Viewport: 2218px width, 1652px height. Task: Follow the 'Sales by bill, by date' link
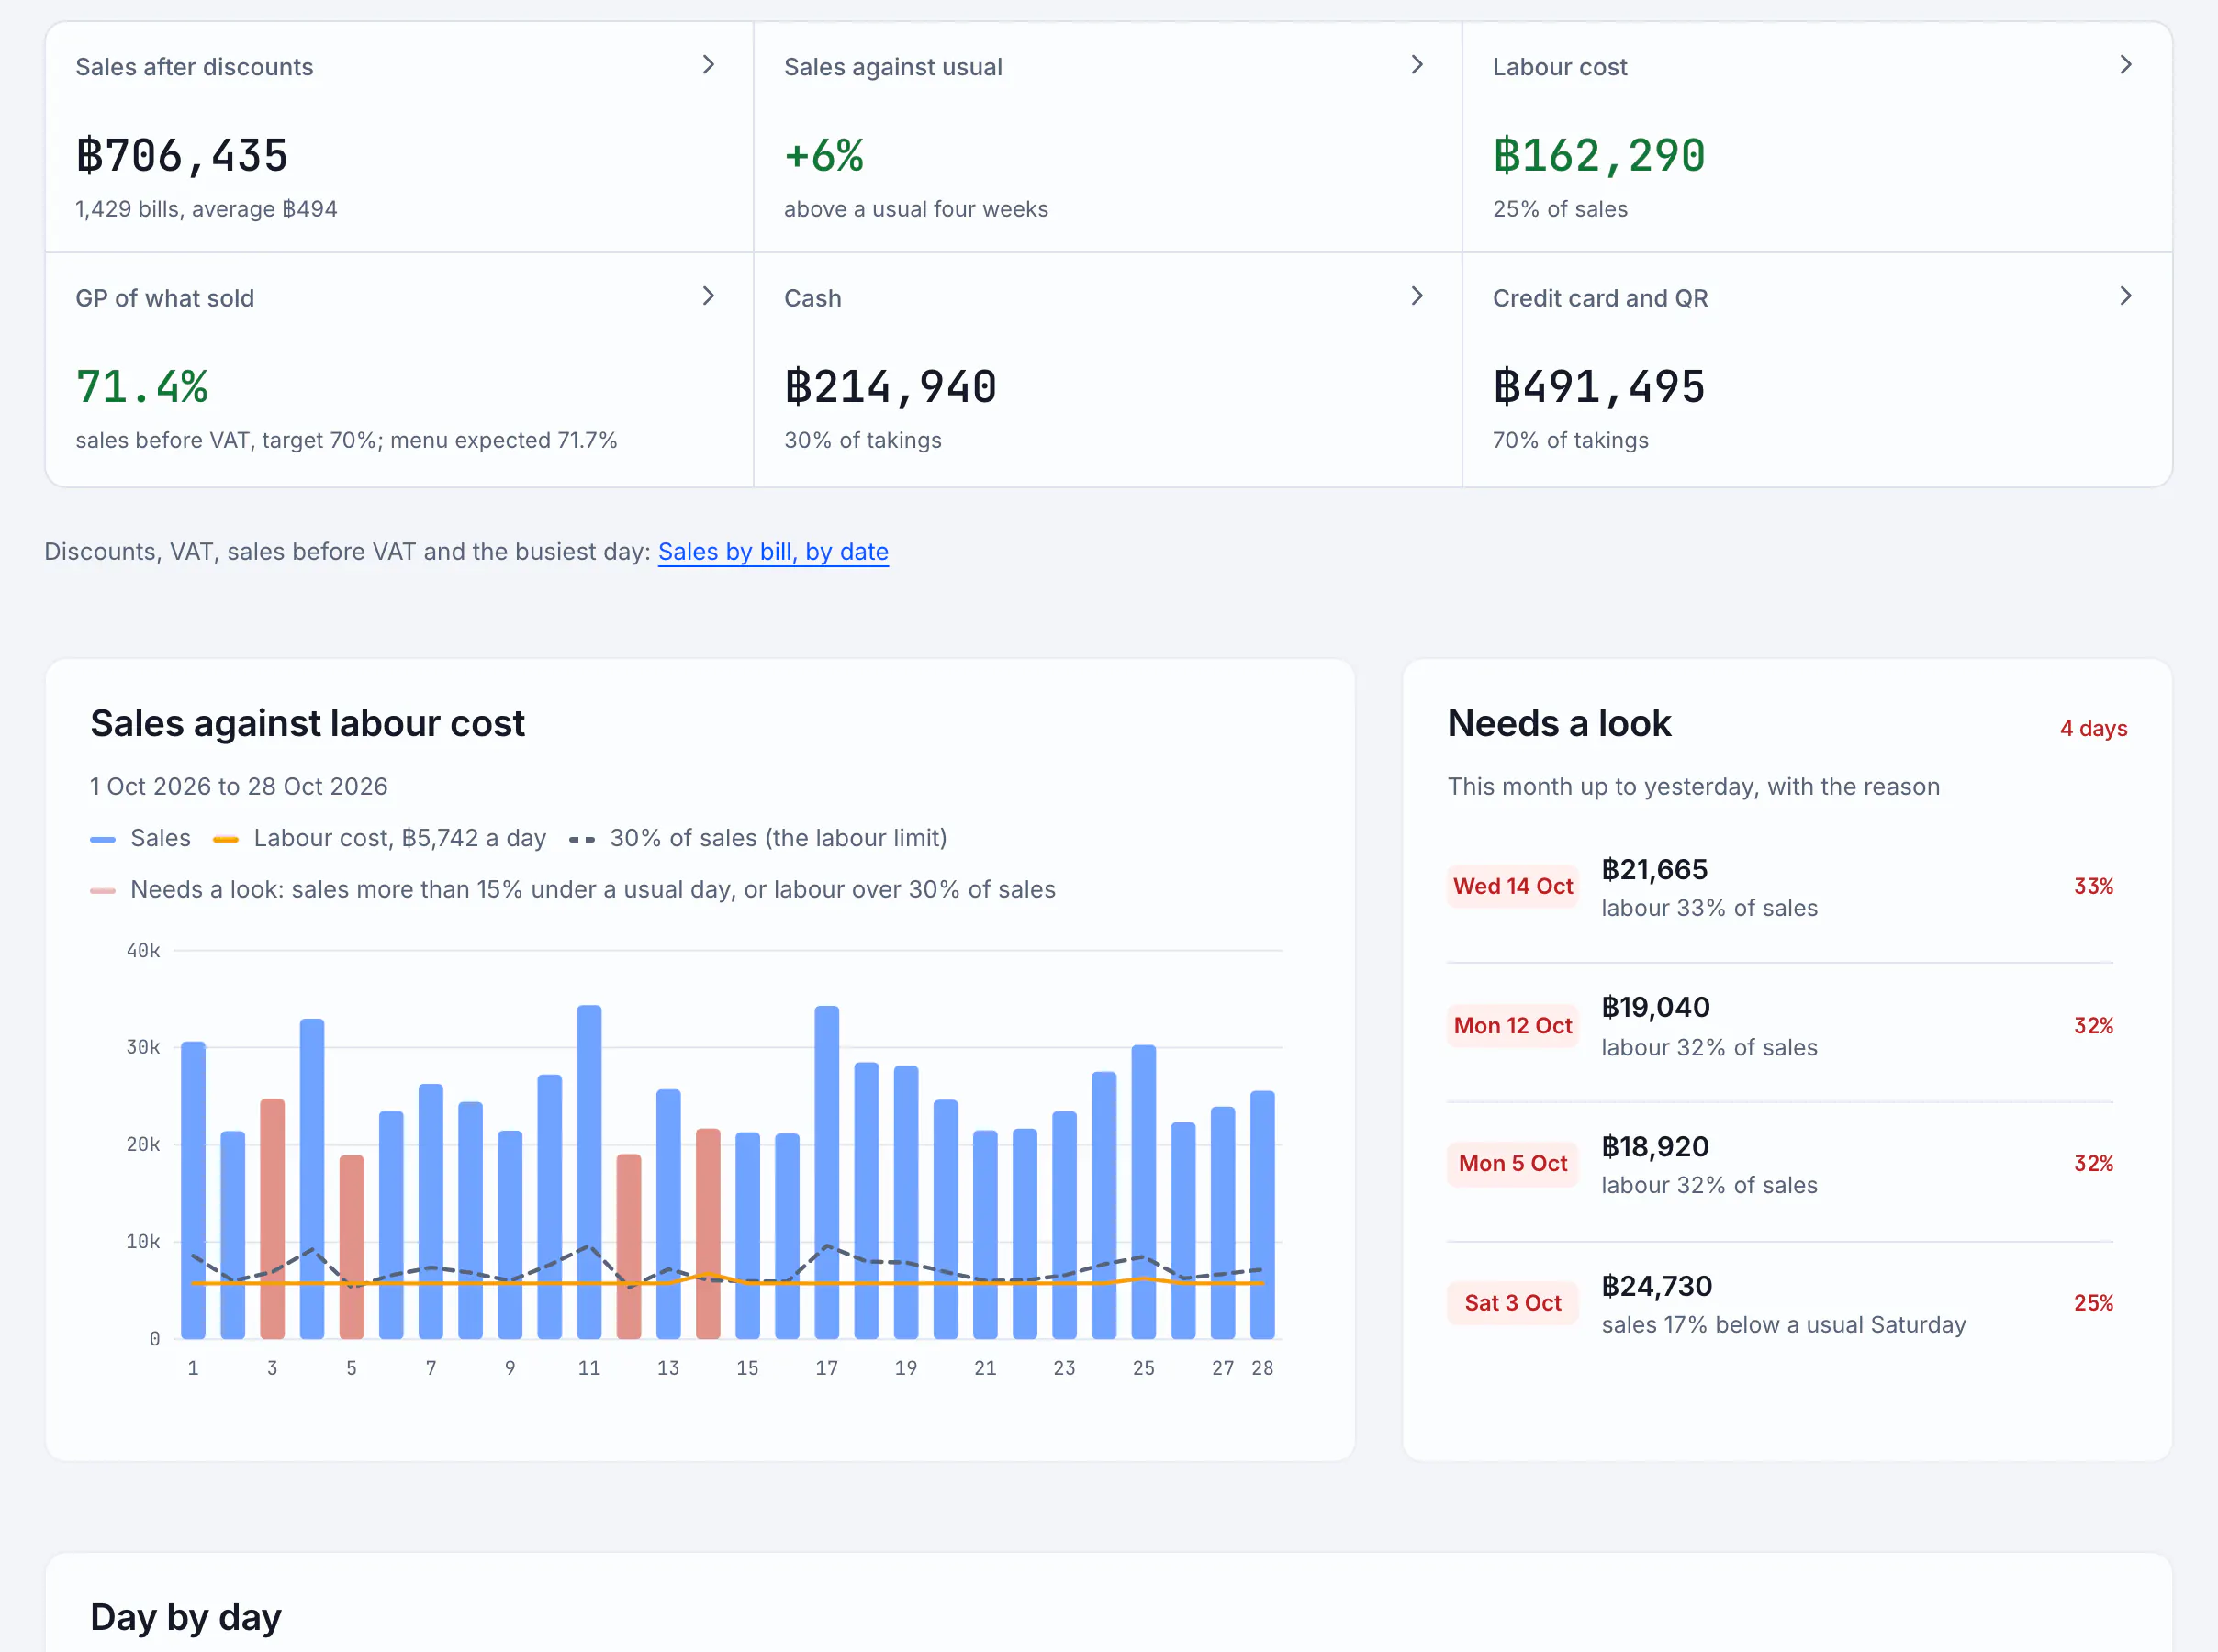tap(773, 552)
